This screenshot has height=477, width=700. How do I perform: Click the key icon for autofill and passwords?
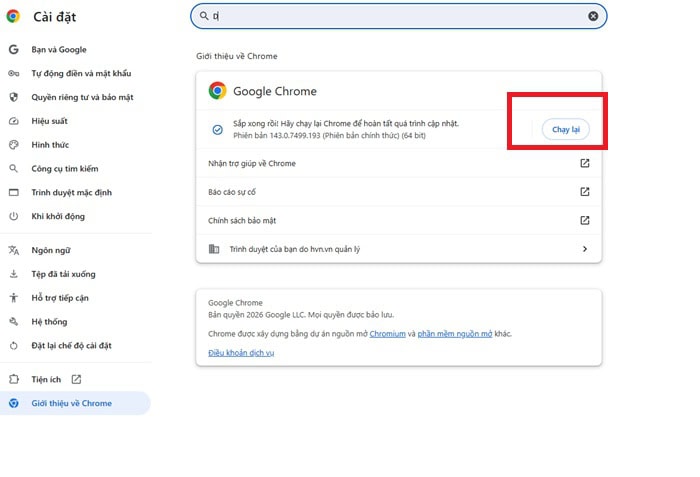click(x=14, y=73)
